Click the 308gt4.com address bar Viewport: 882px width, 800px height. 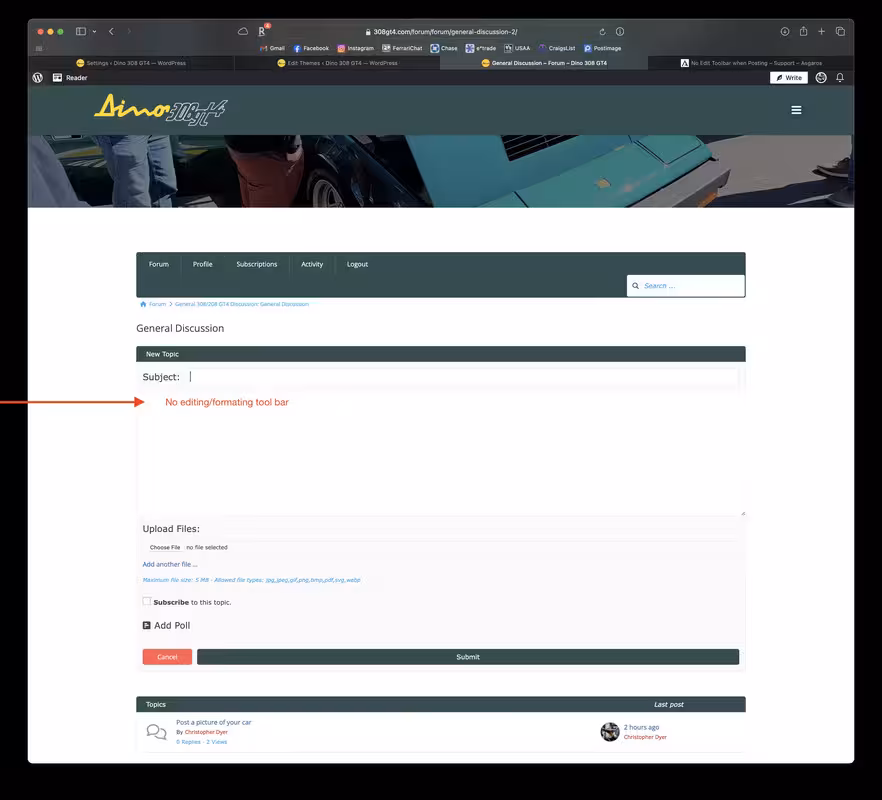coord(444,32)
